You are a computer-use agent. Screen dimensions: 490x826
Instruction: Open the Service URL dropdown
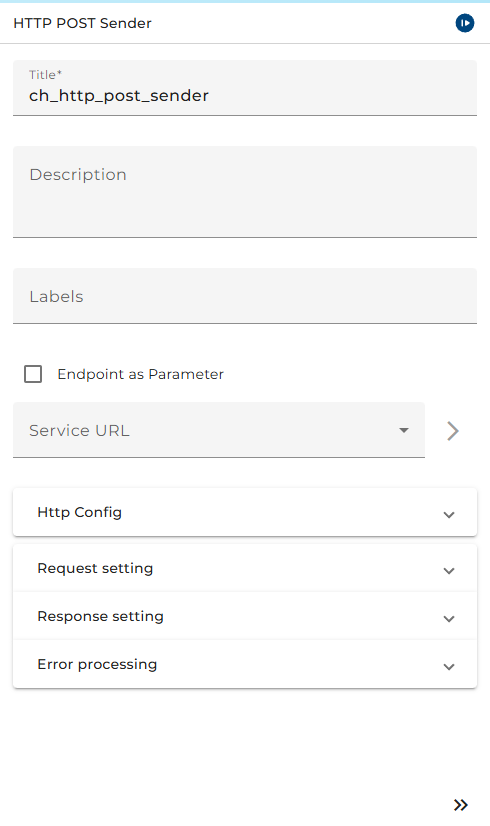[219, 430]
